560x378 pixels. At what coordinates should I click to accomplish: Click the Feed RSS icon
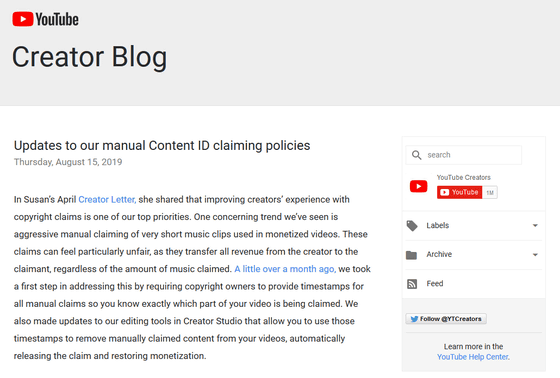pos(412,284)
